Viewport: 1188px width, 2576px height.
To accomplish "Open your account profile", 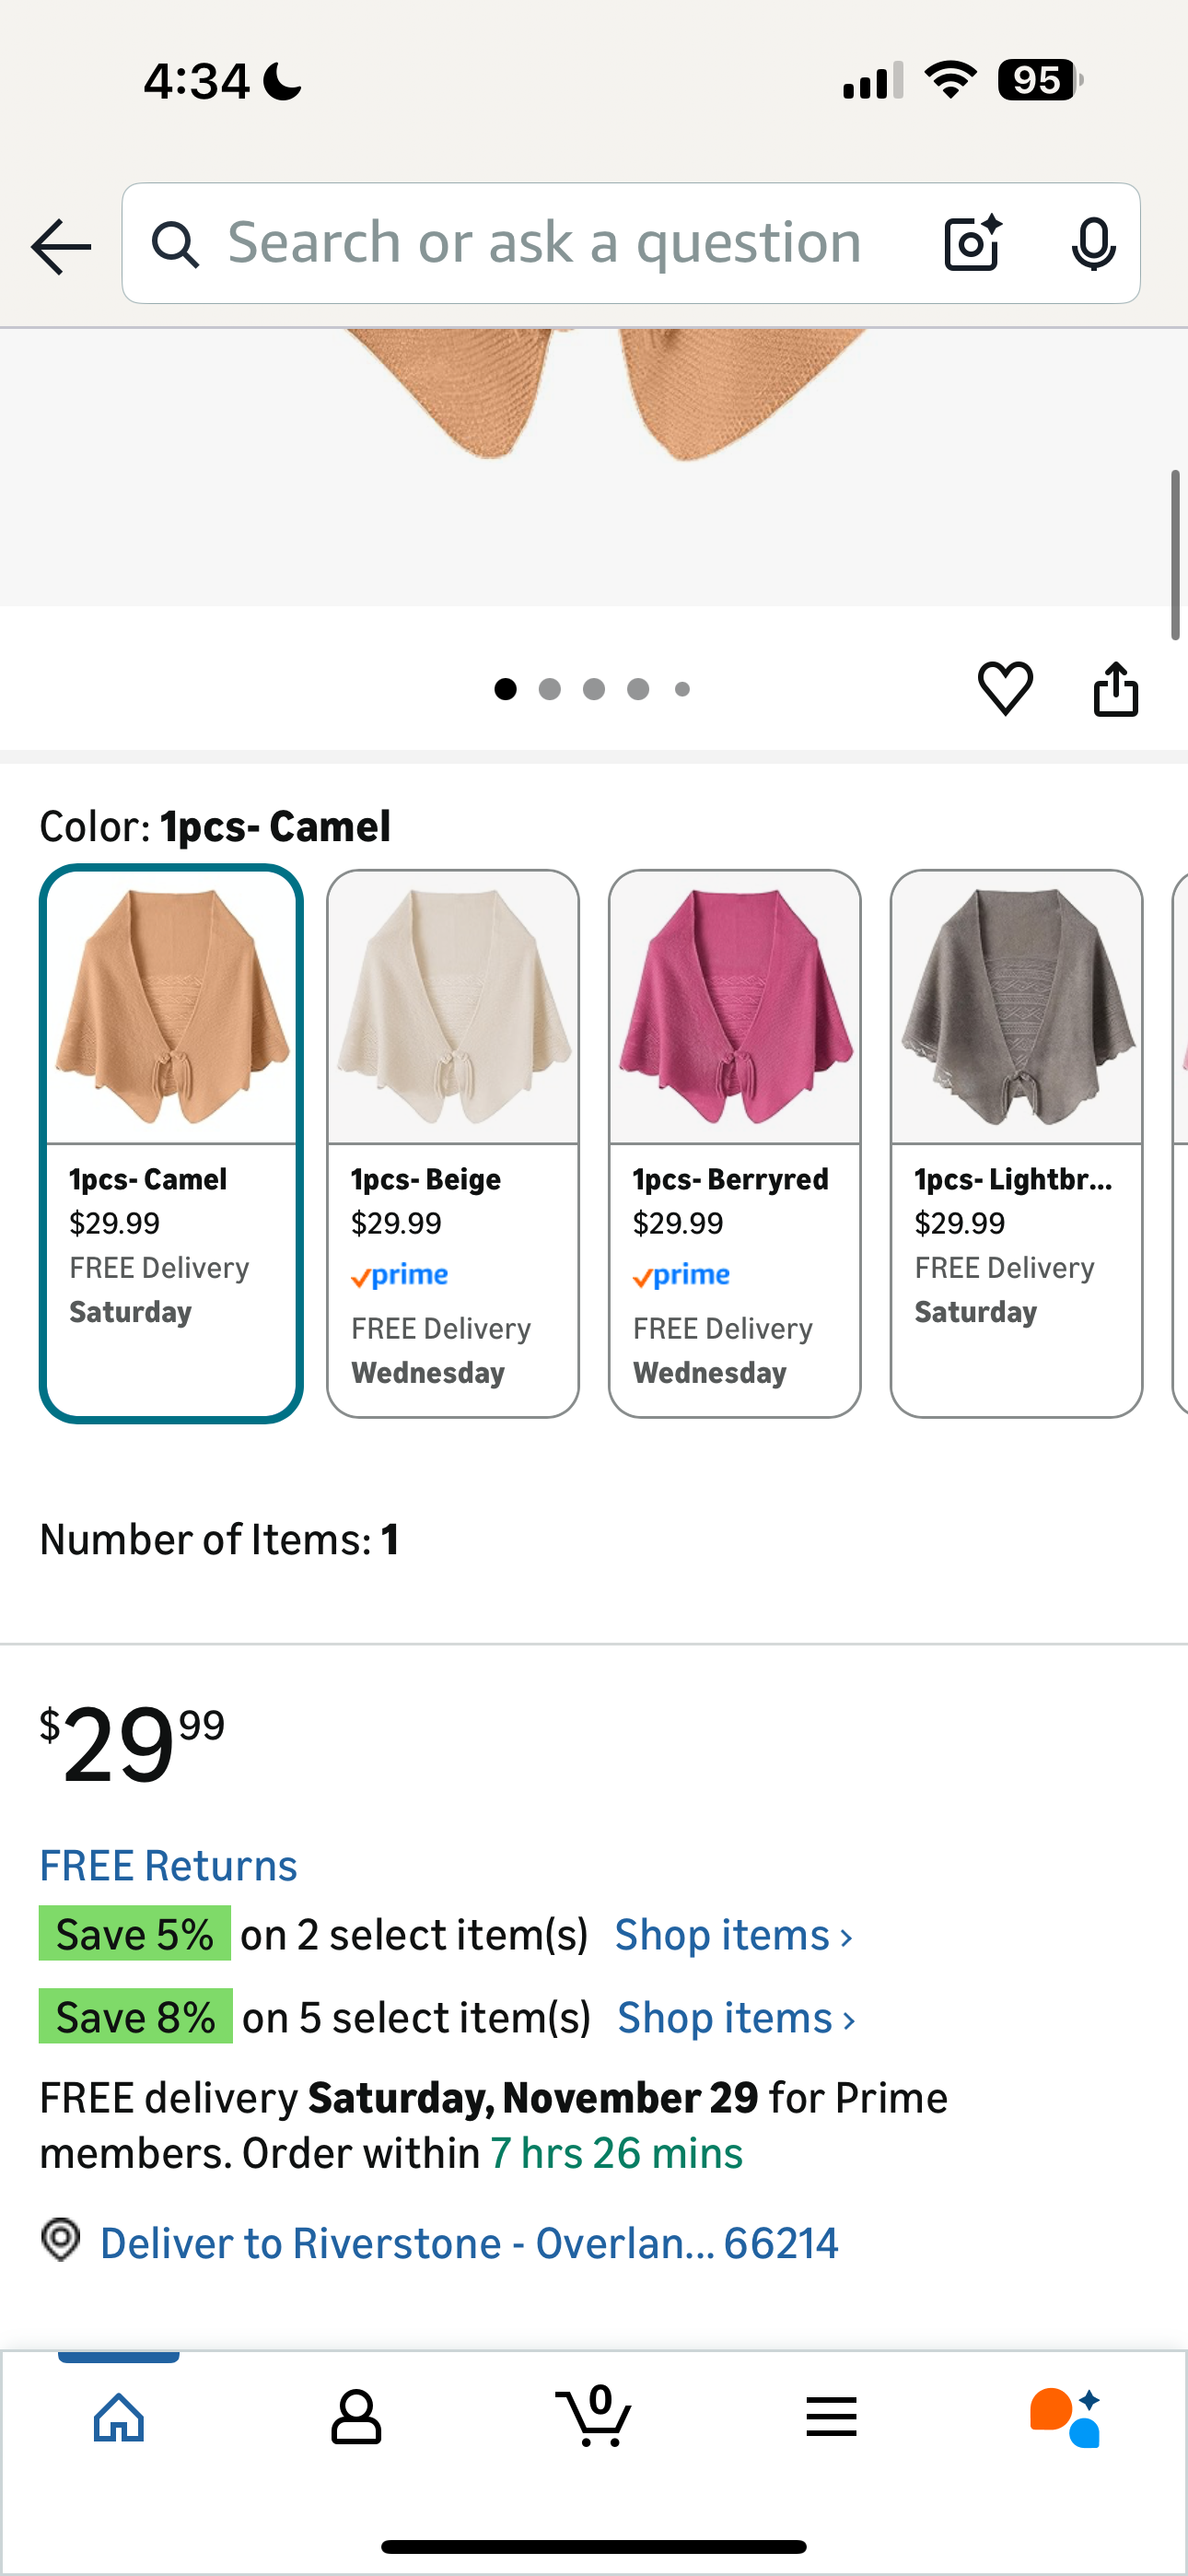I will [356, 2418].
